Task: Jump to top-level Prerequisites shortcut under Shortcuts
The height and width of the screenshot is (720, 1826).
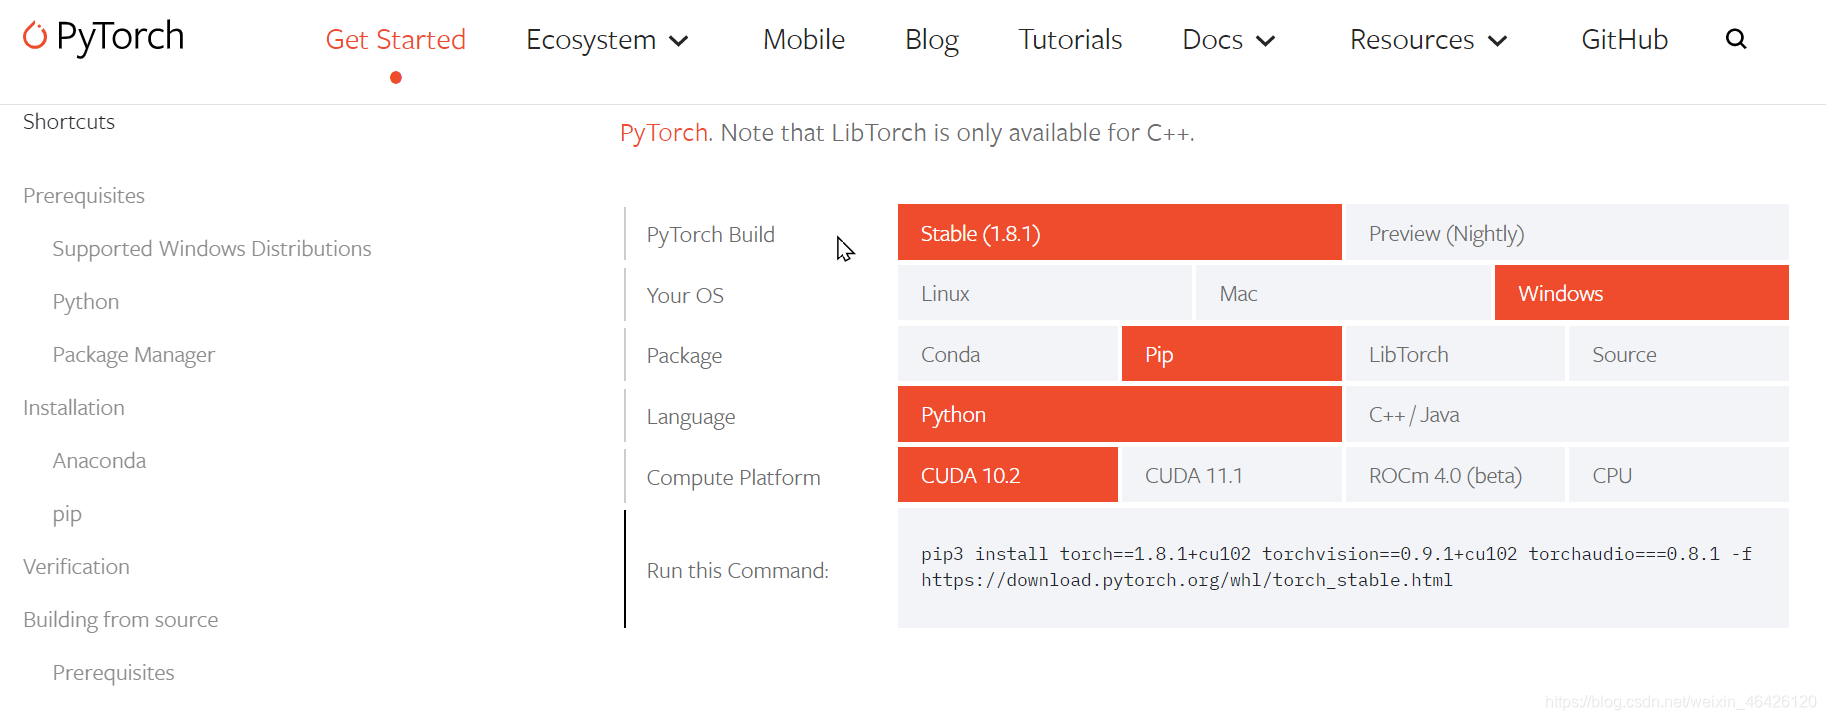Action: [x=84, y=196]
